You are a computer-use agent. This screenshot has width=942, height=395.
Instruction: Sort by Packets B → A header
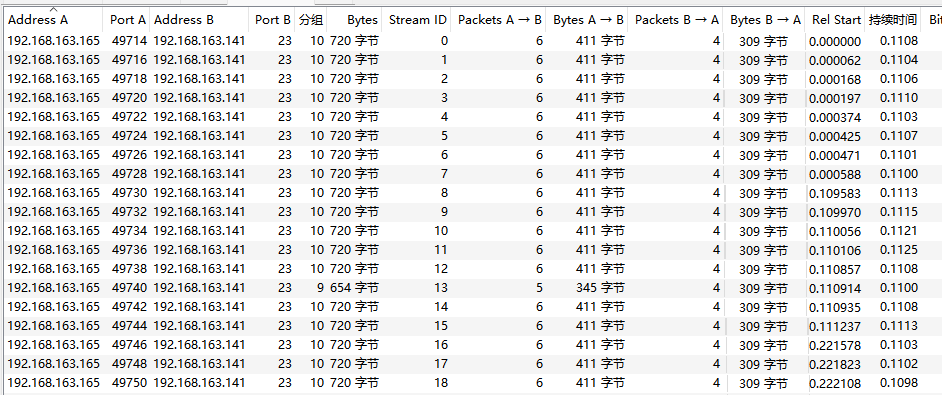[675, 19]
